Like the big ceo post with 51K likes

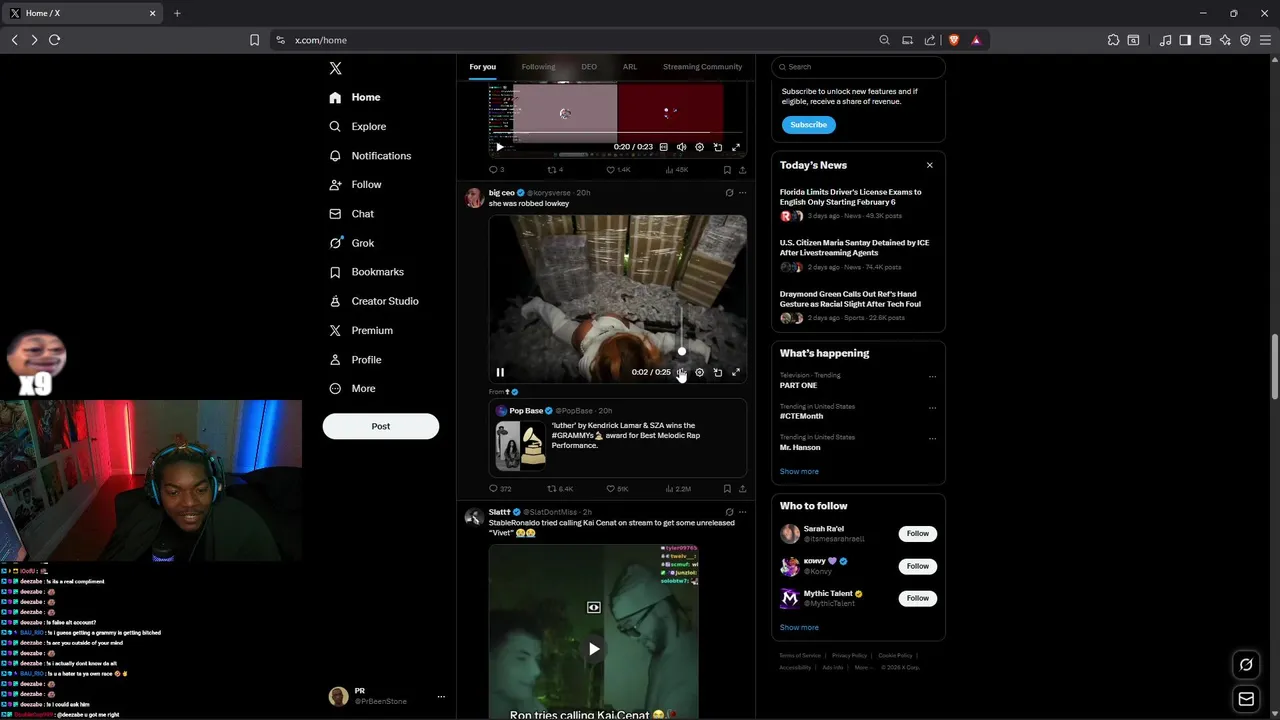pos(617,489)
